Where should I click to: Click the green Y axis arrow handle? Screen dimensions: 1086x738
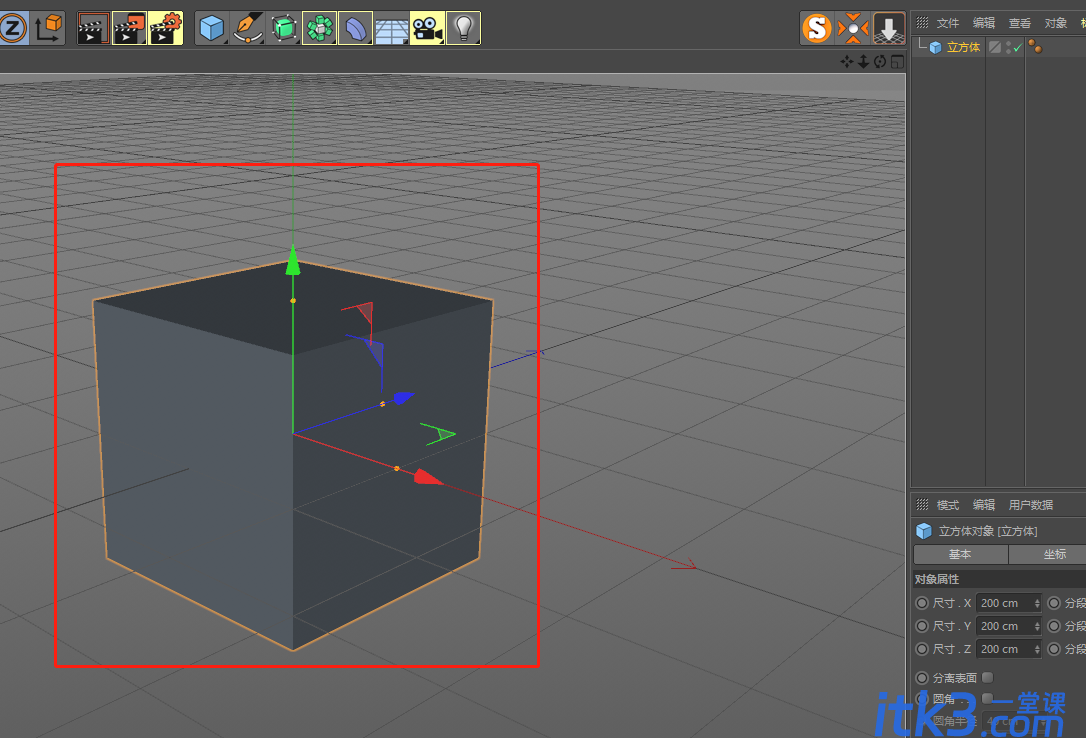click(x=293, y=260)
